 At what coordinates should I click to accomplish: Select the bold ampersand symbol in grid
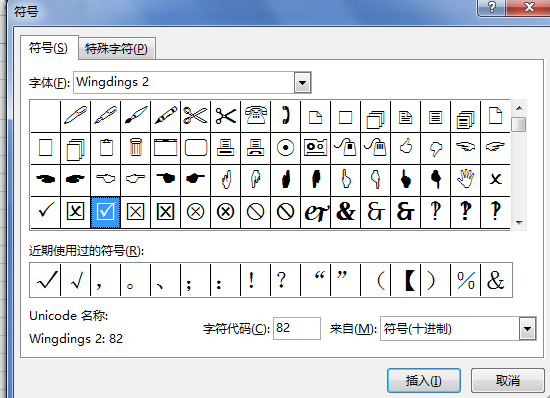346,212
